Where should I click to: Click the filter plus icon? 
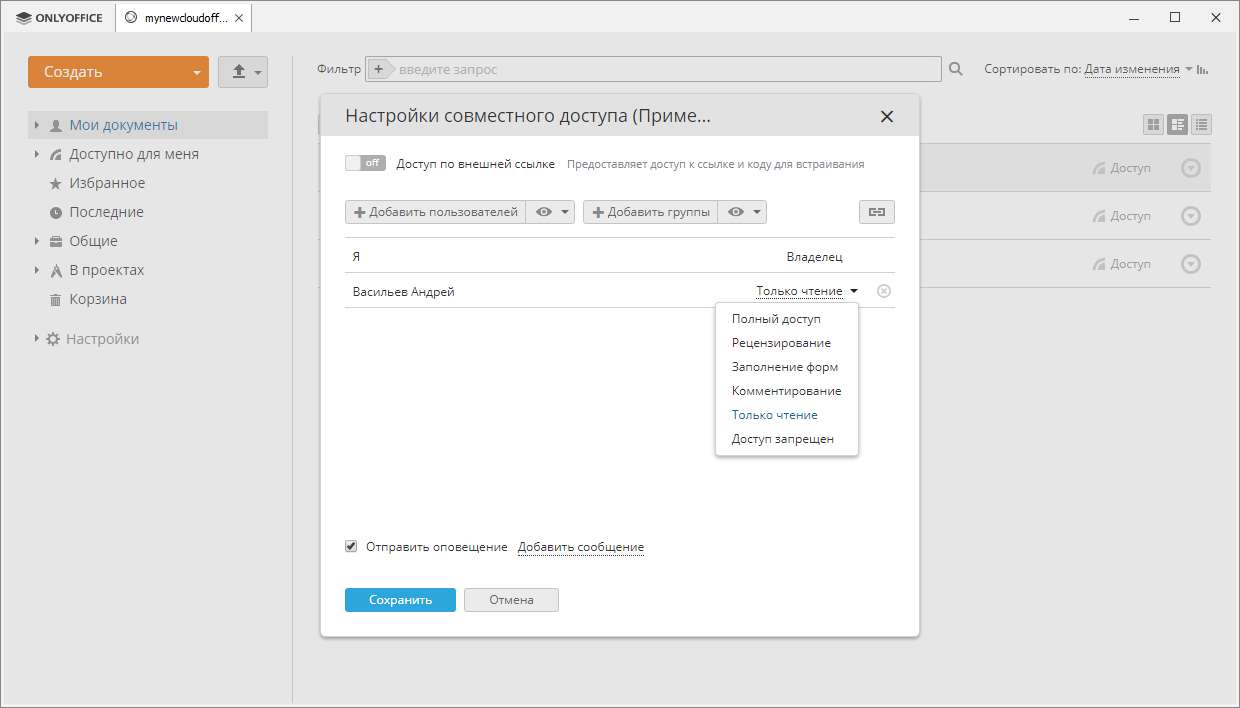pyautogui.click(x=378, y=69)
